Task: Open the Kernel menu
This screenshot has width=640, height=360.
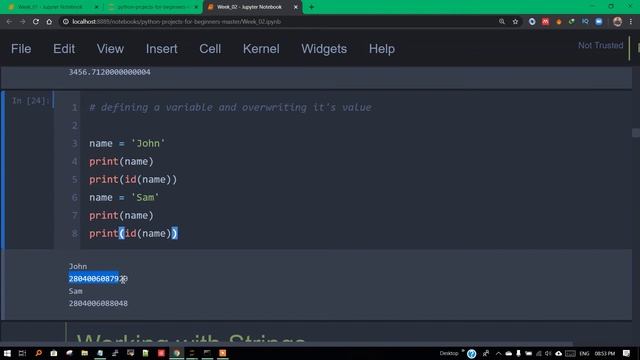Action: coord(261,49)
